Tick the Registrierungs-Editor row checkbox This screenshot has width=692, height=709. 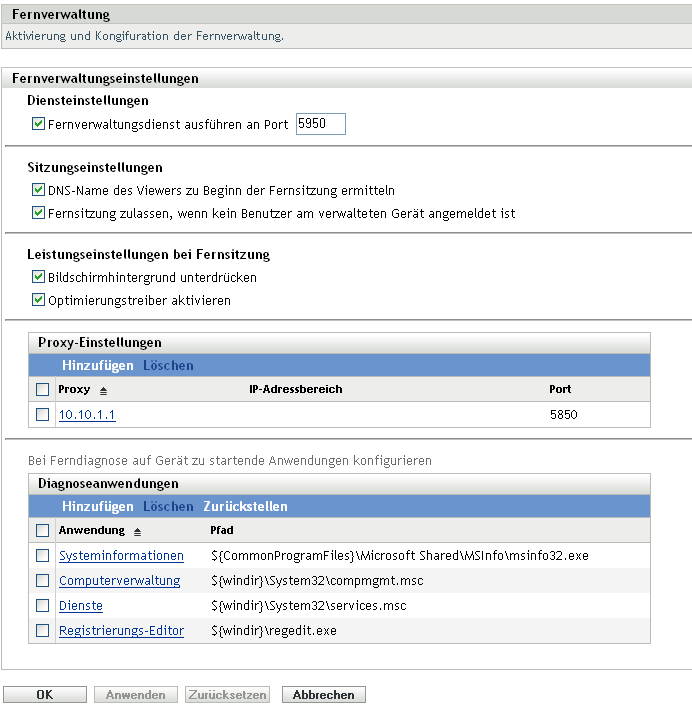(x=42, y=631)
